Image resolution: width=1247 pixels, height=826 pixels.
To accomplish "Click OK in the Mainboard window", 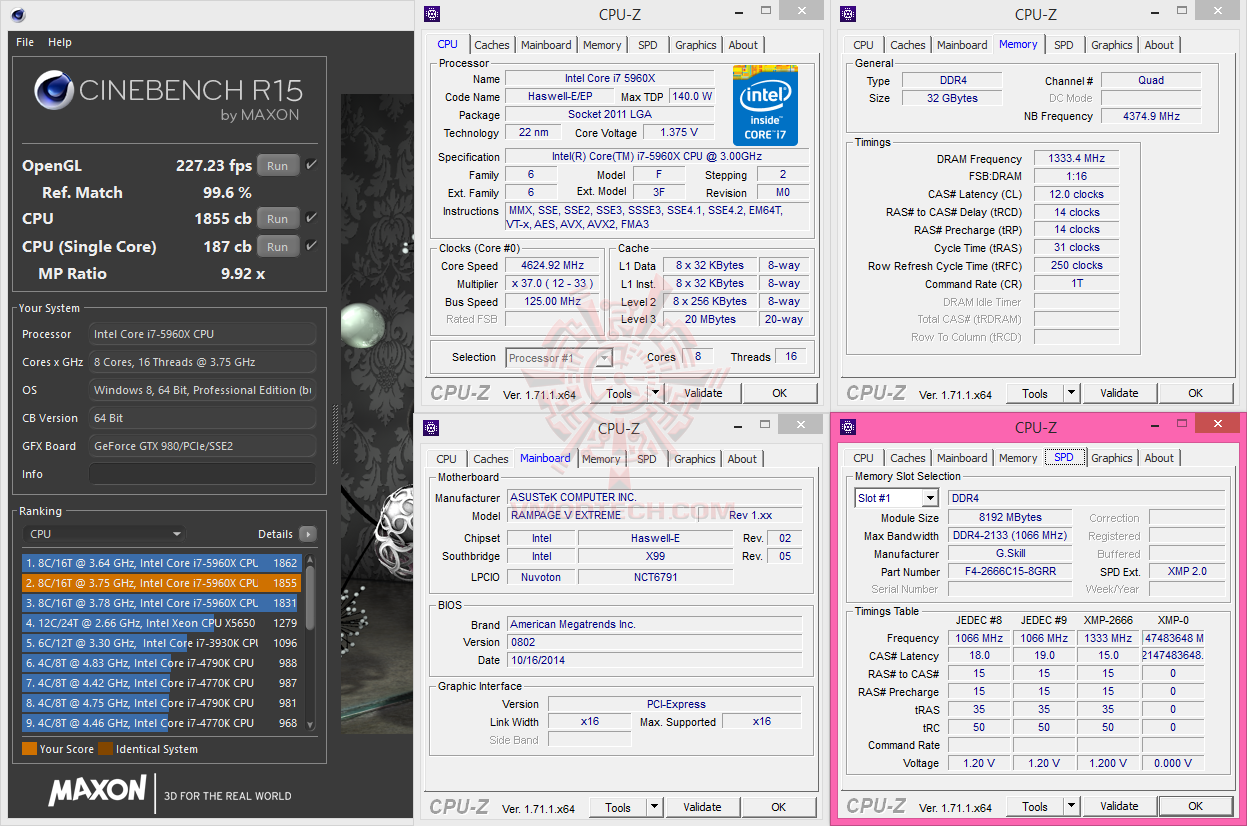I will point(779,807).
